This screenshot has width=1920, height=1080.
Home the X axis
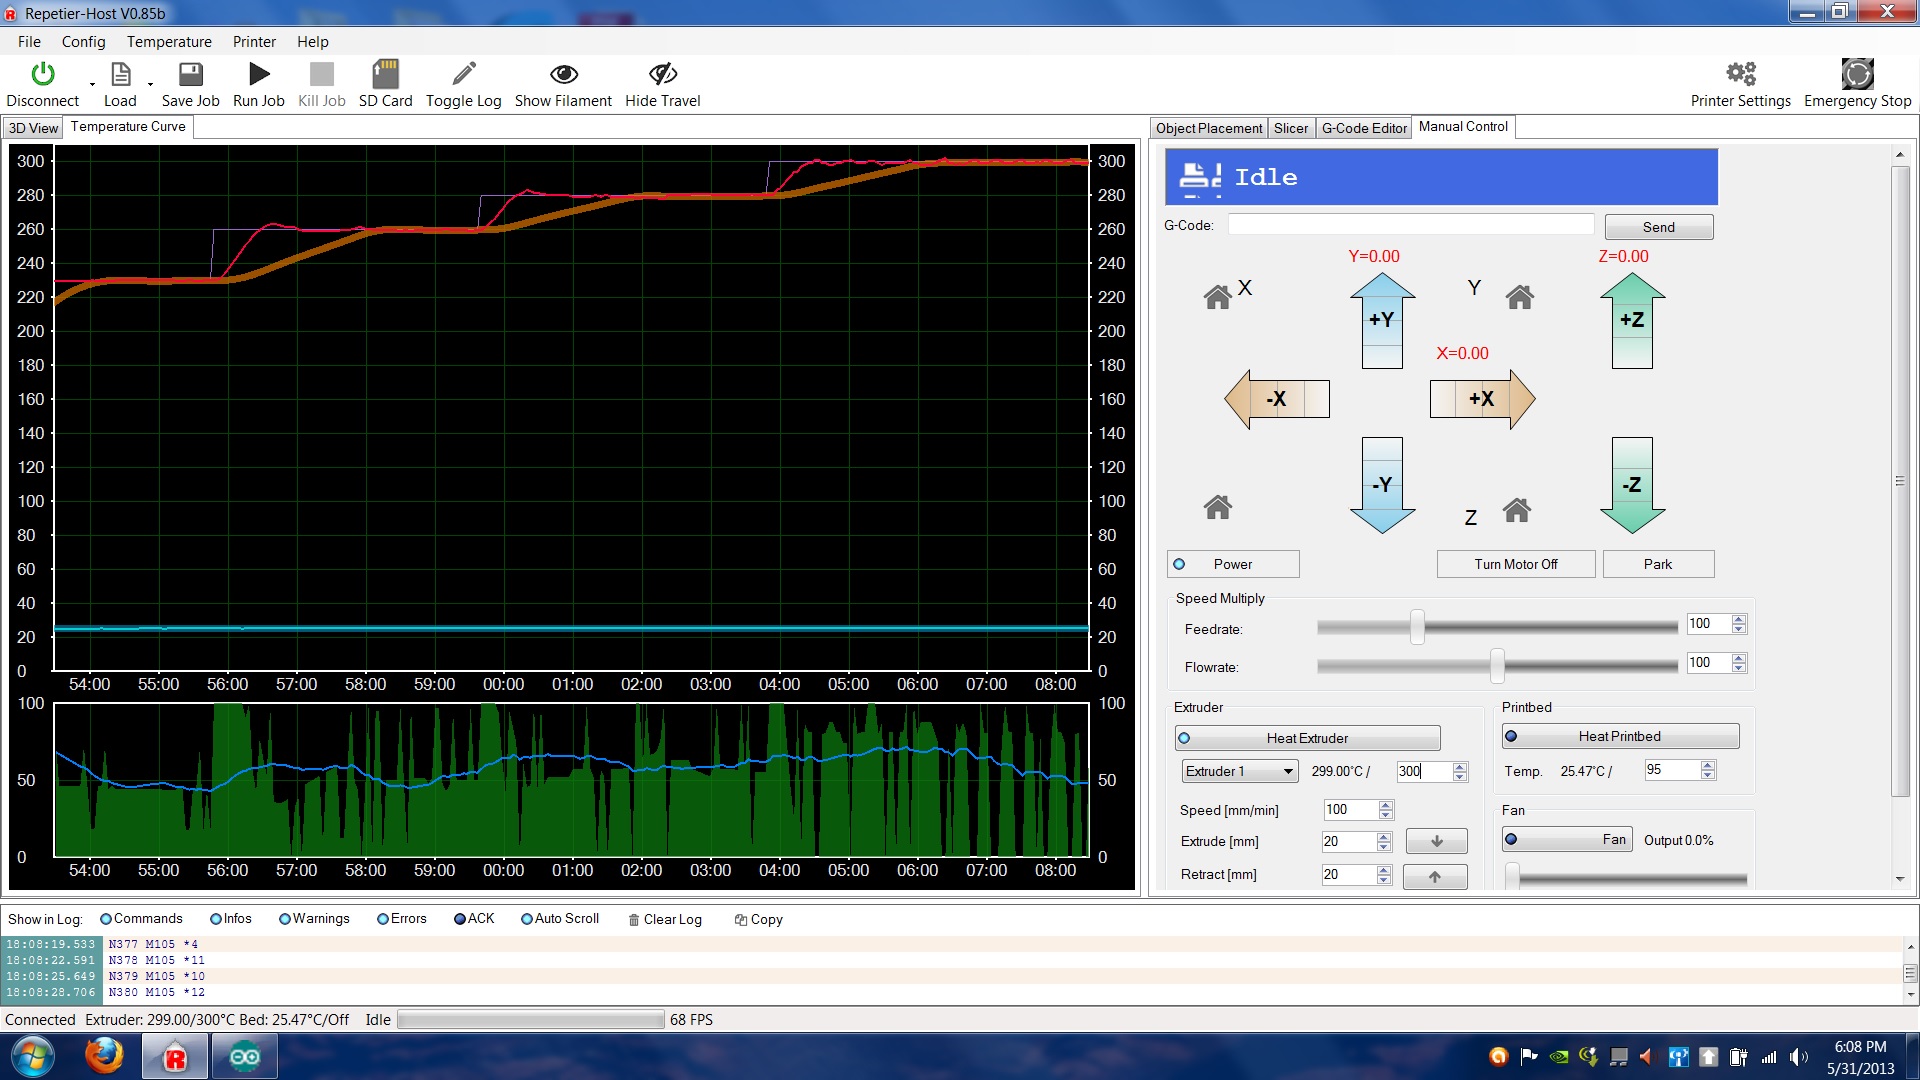pos(1218,297)
